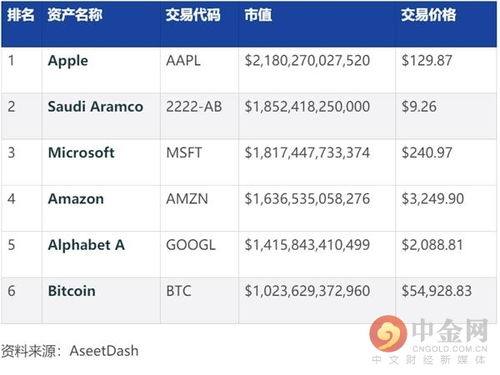Click the BTC ticker code

[179, 291]
